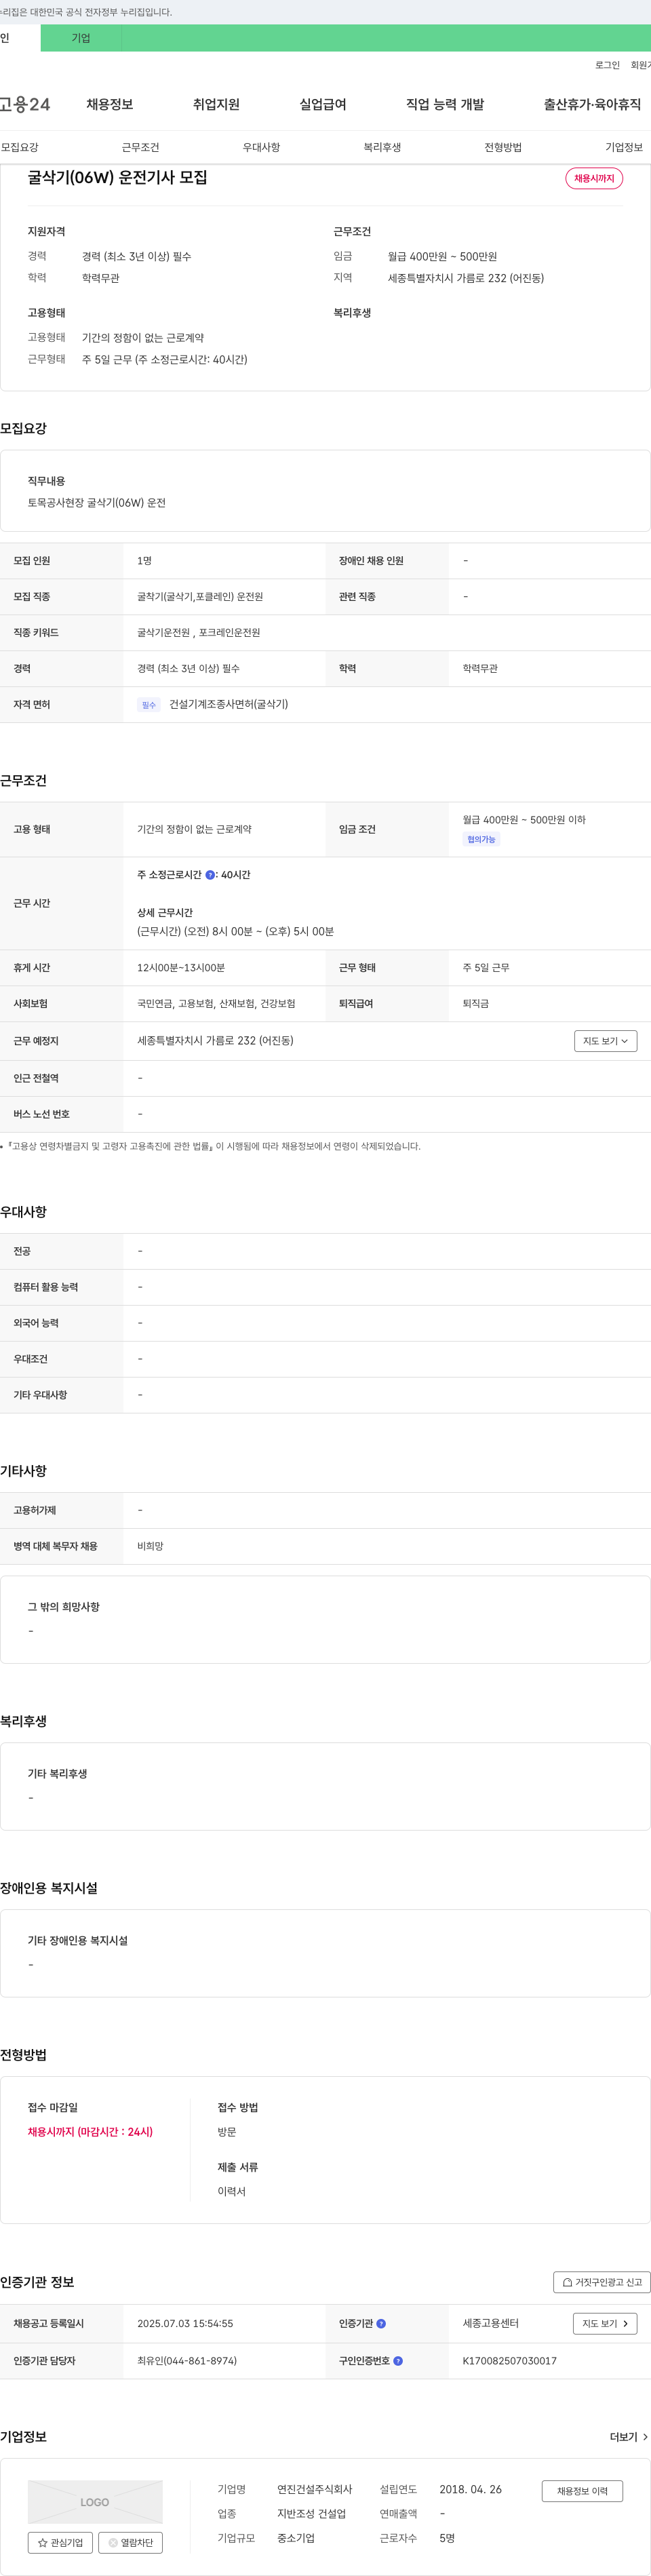Screen dimensions: 651x2576
Task: Click the 협의가능 wage tag
Action: click(481, 840)
